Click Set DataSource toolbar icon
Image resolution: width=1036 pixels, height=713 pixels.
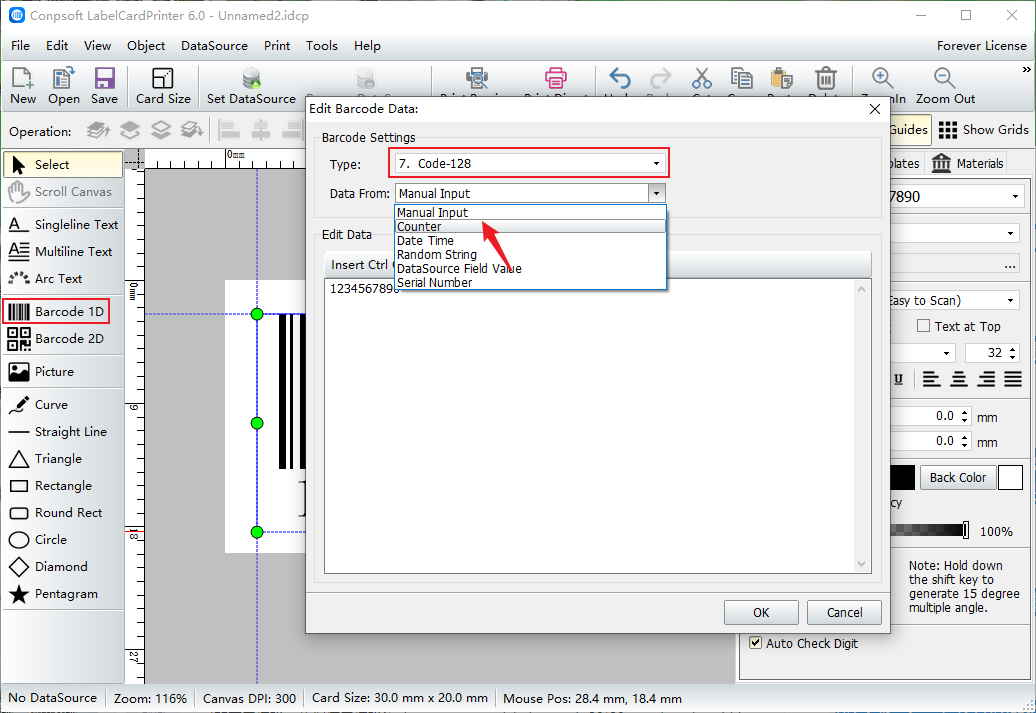click(251, 85)
